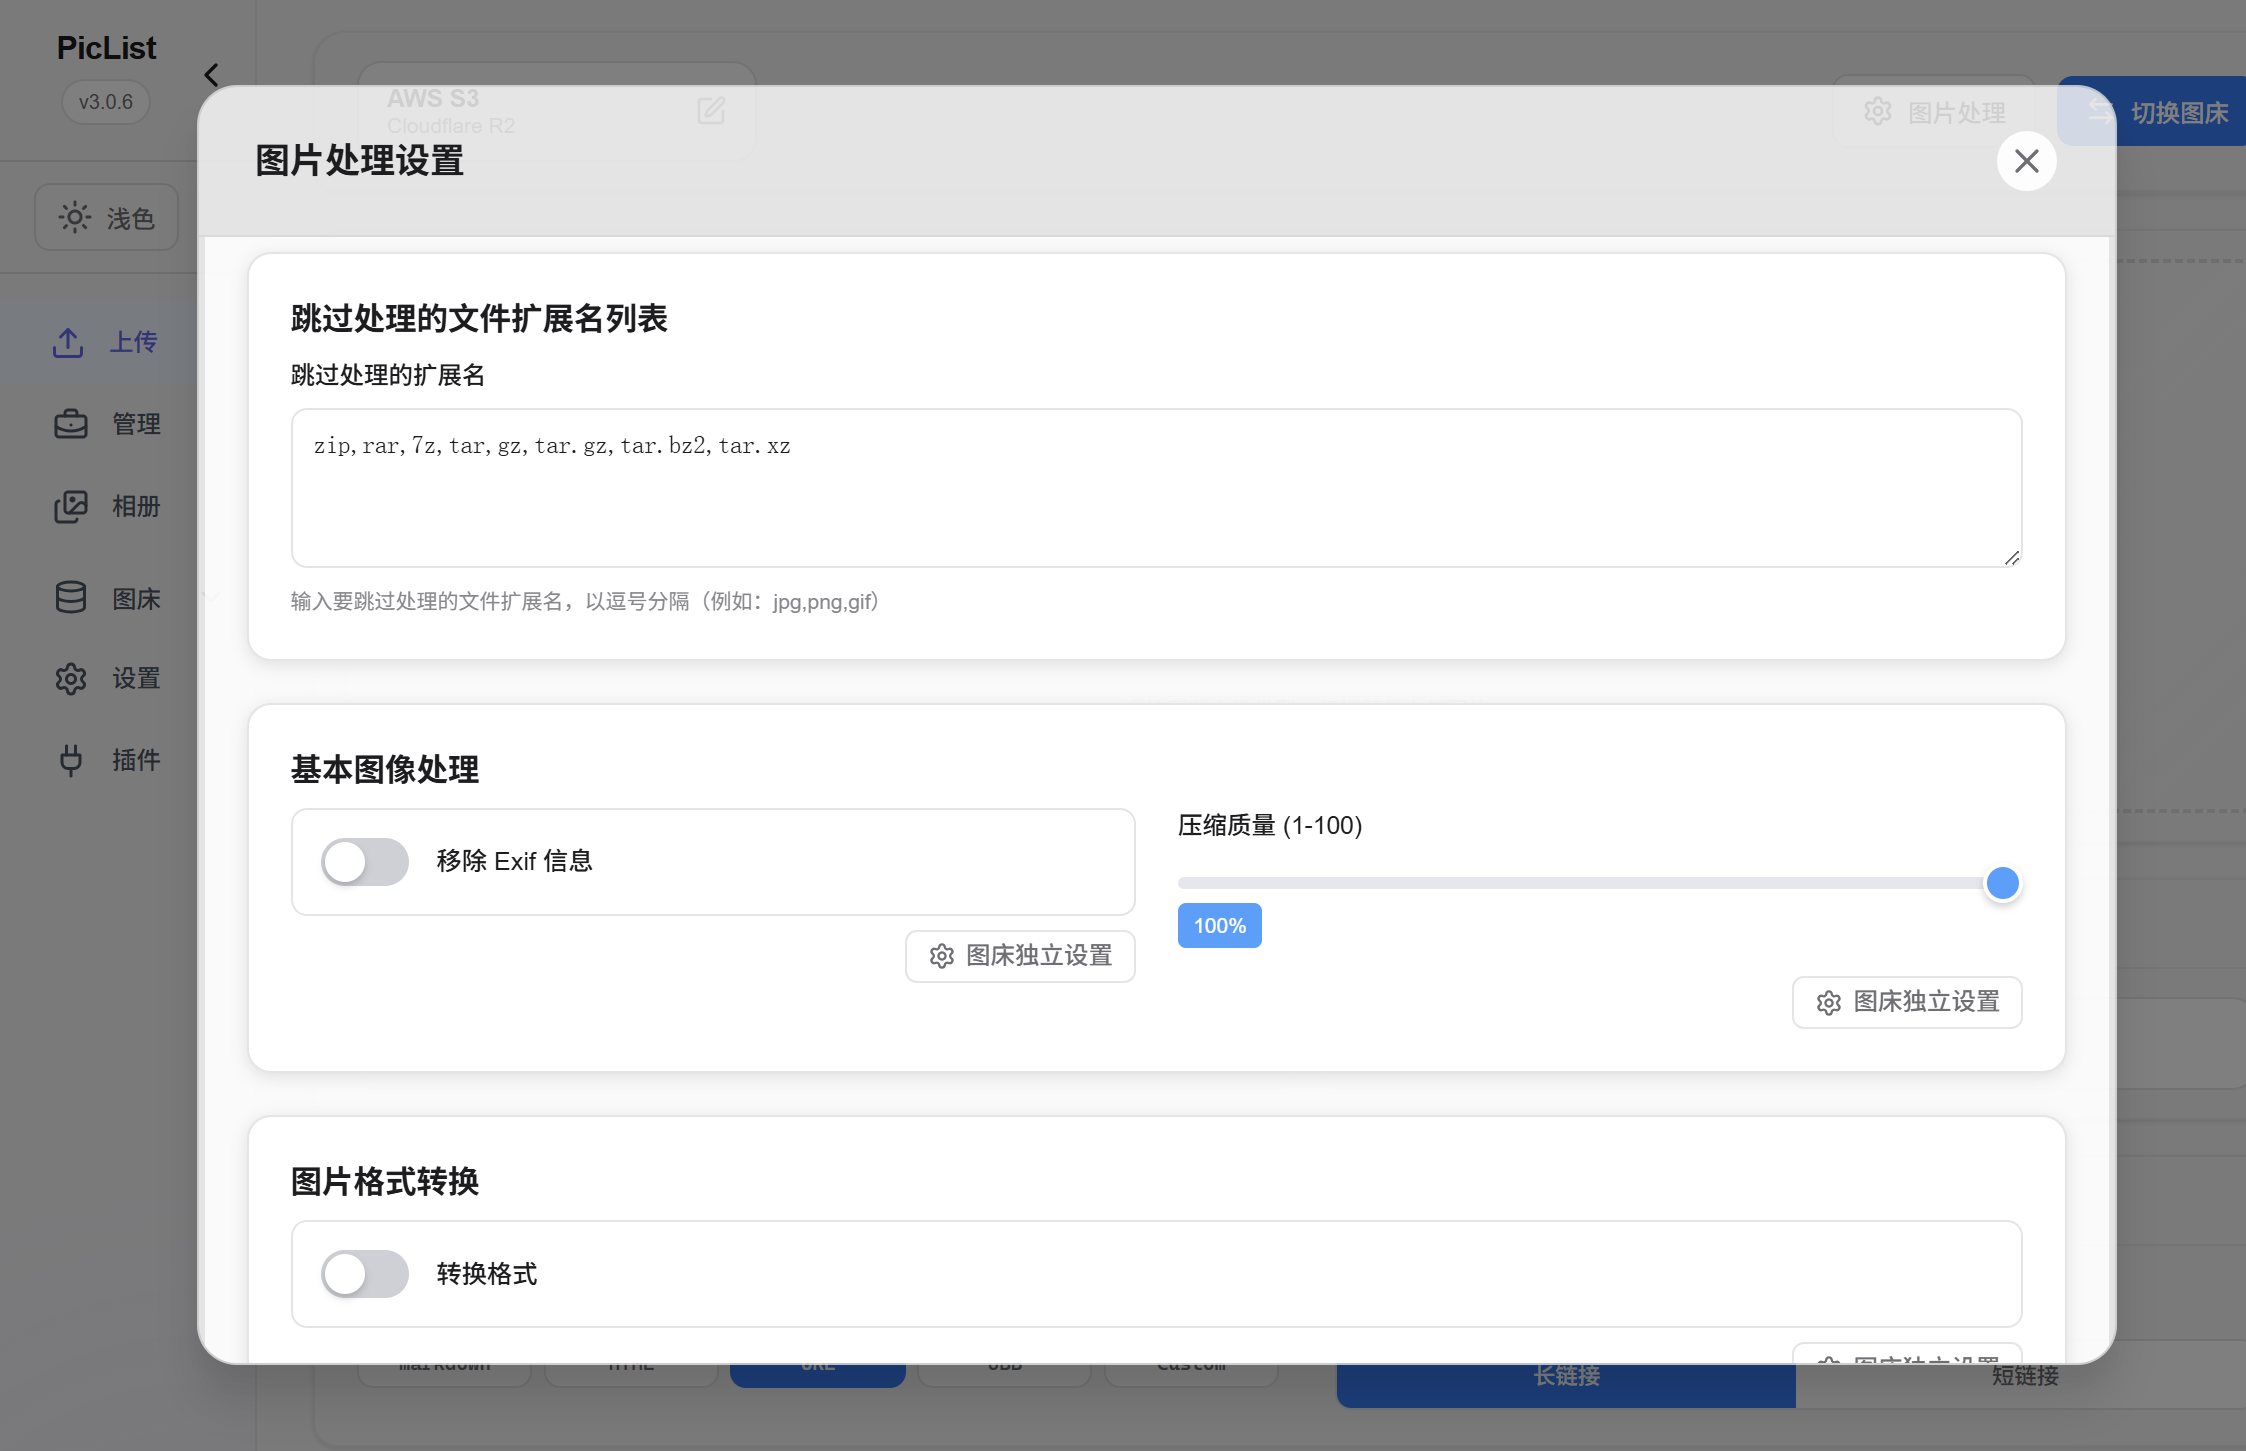Click the 长链接 button
Screen dimensions: 2246x1451
point(1565,1376)
